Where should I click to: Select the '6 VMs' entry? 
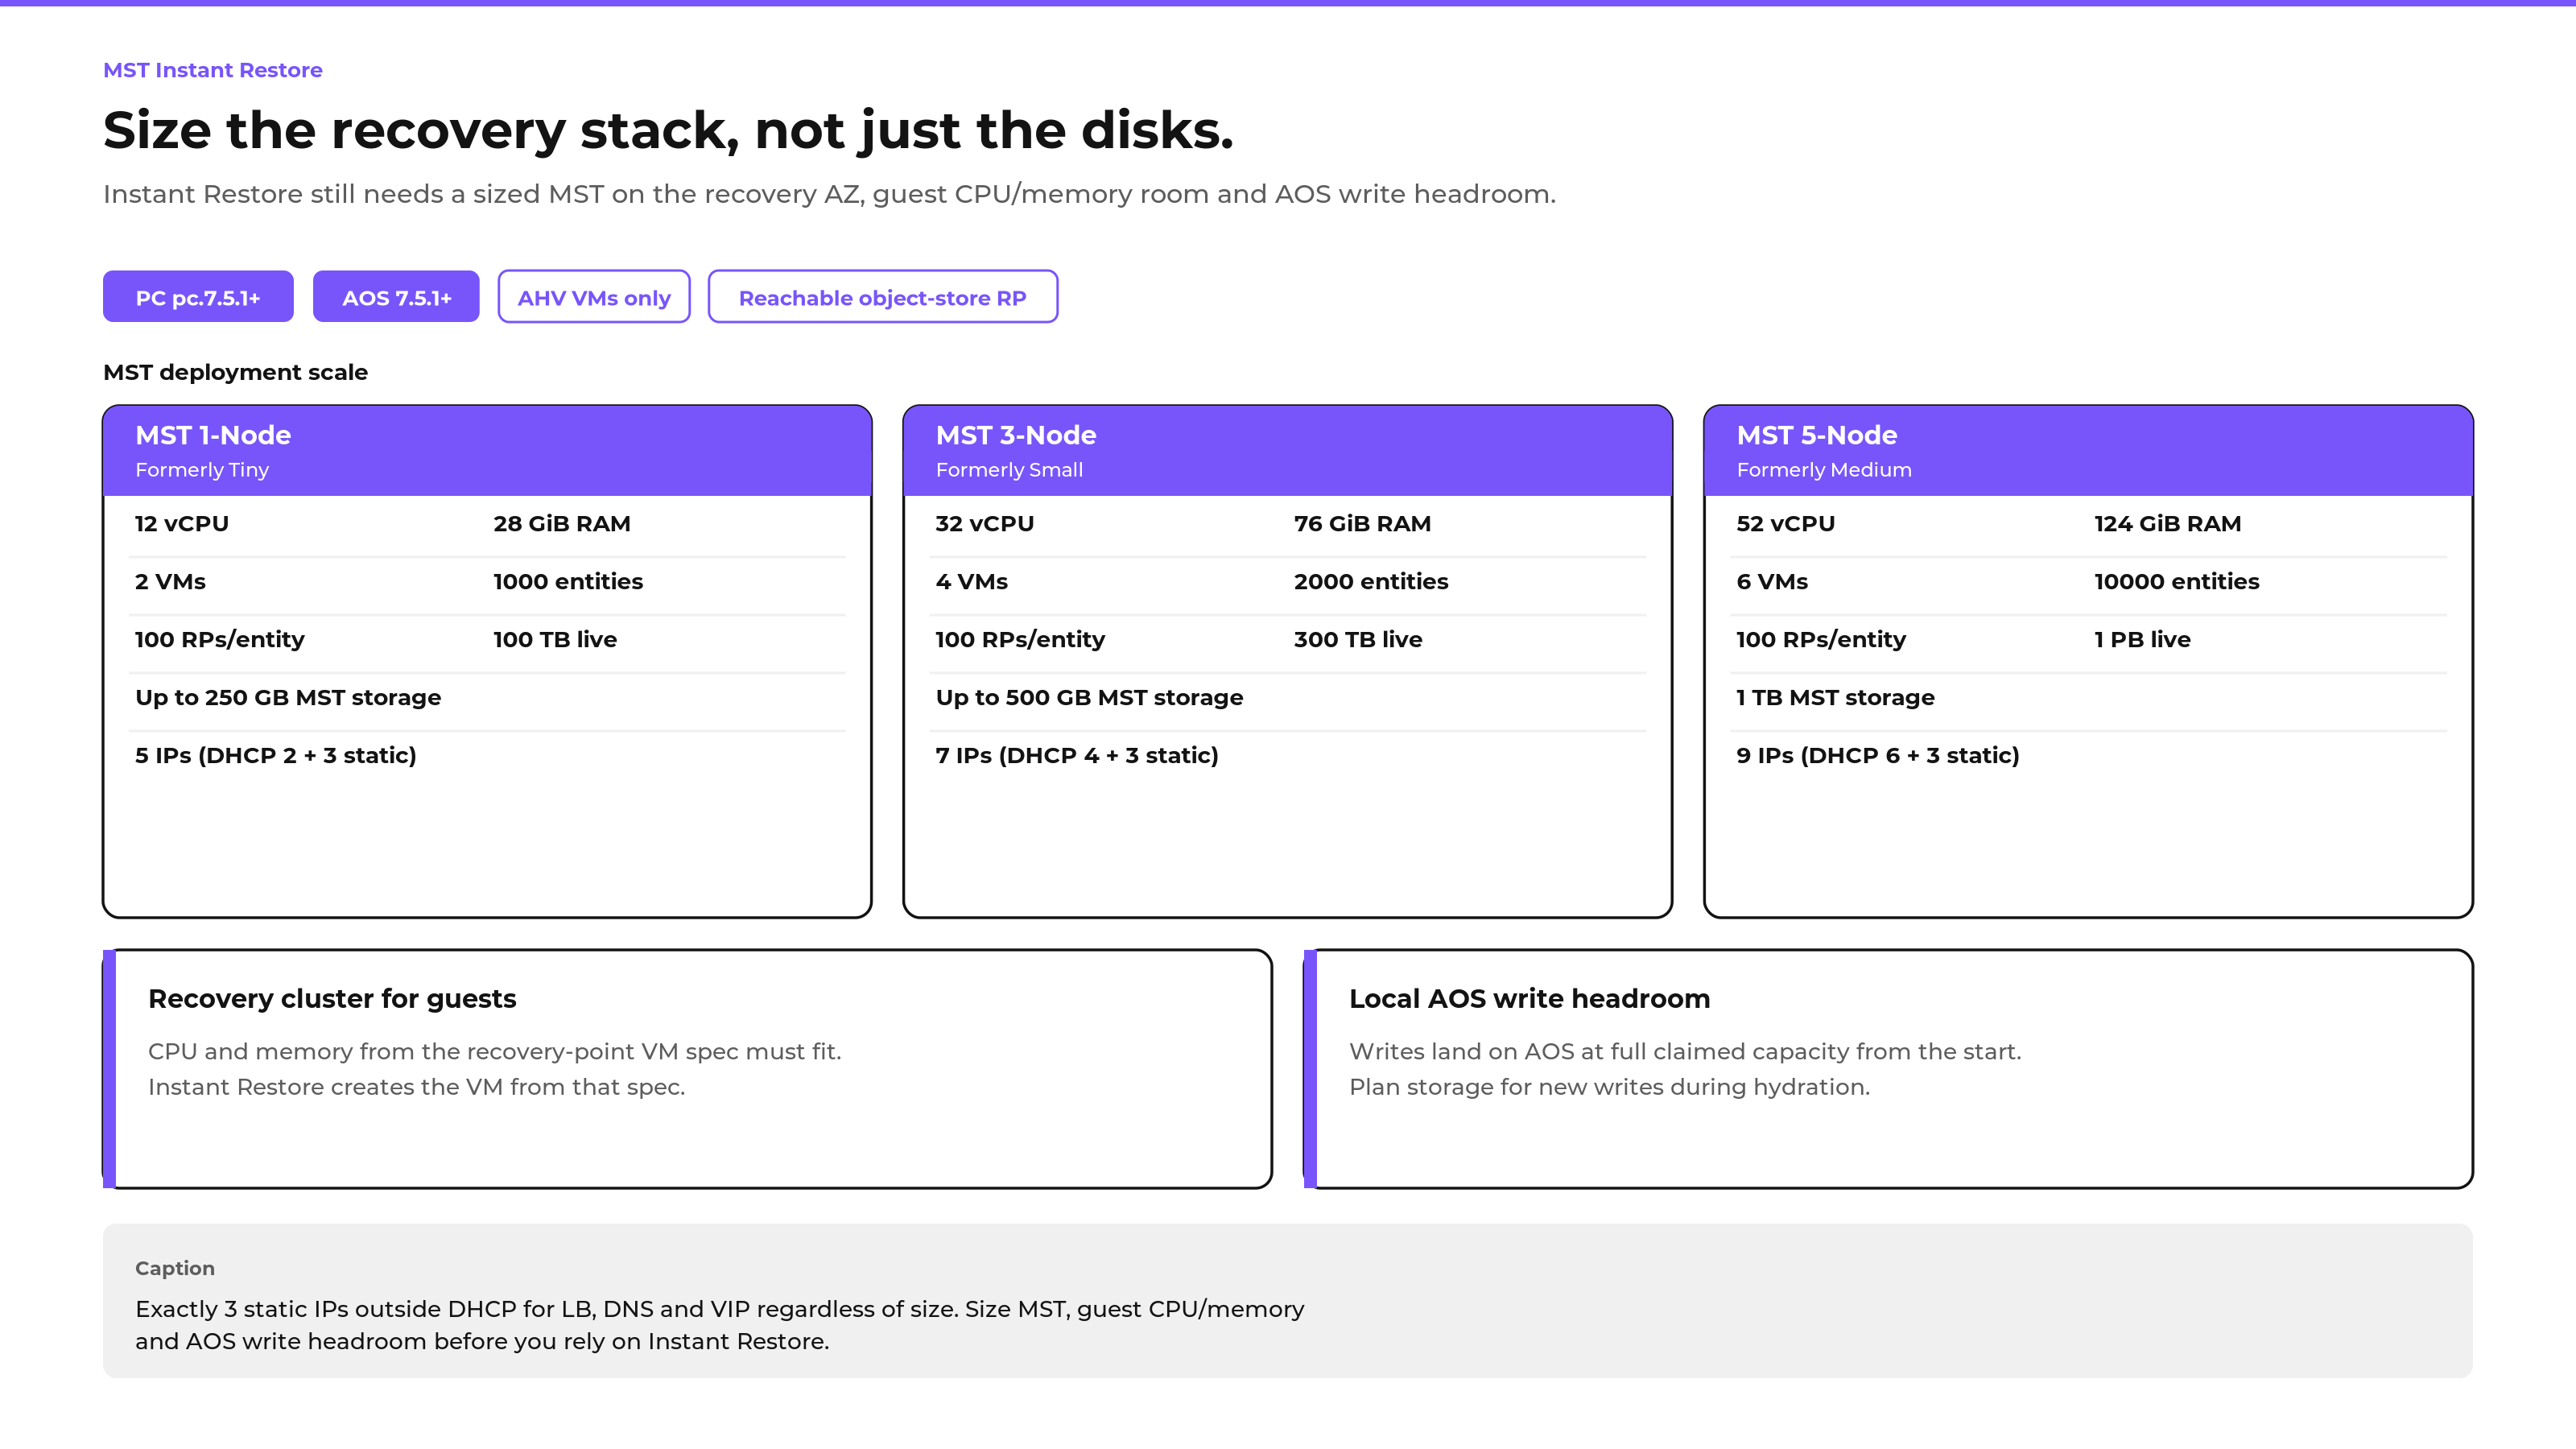pyautogui.click(x=1772, y=582)
